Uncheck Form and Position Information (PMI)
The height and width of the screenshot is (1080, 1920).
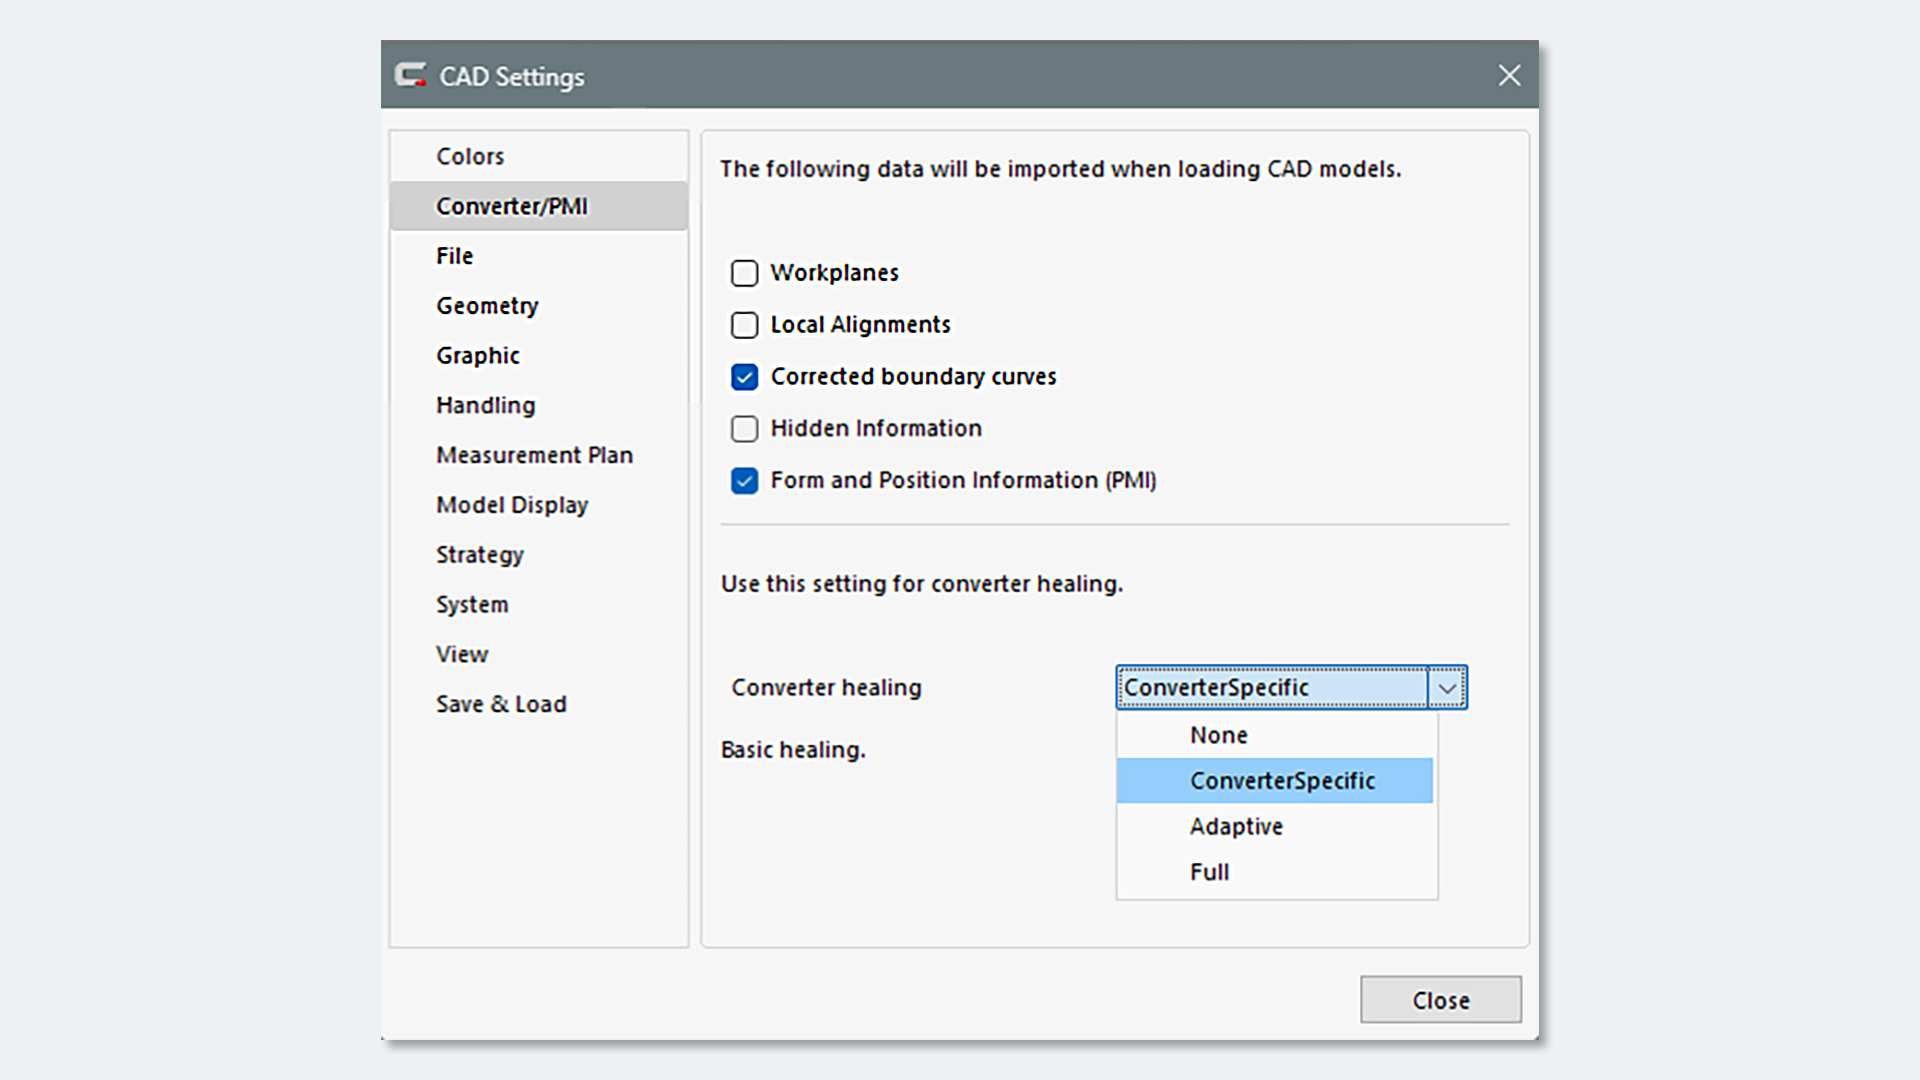744,481
